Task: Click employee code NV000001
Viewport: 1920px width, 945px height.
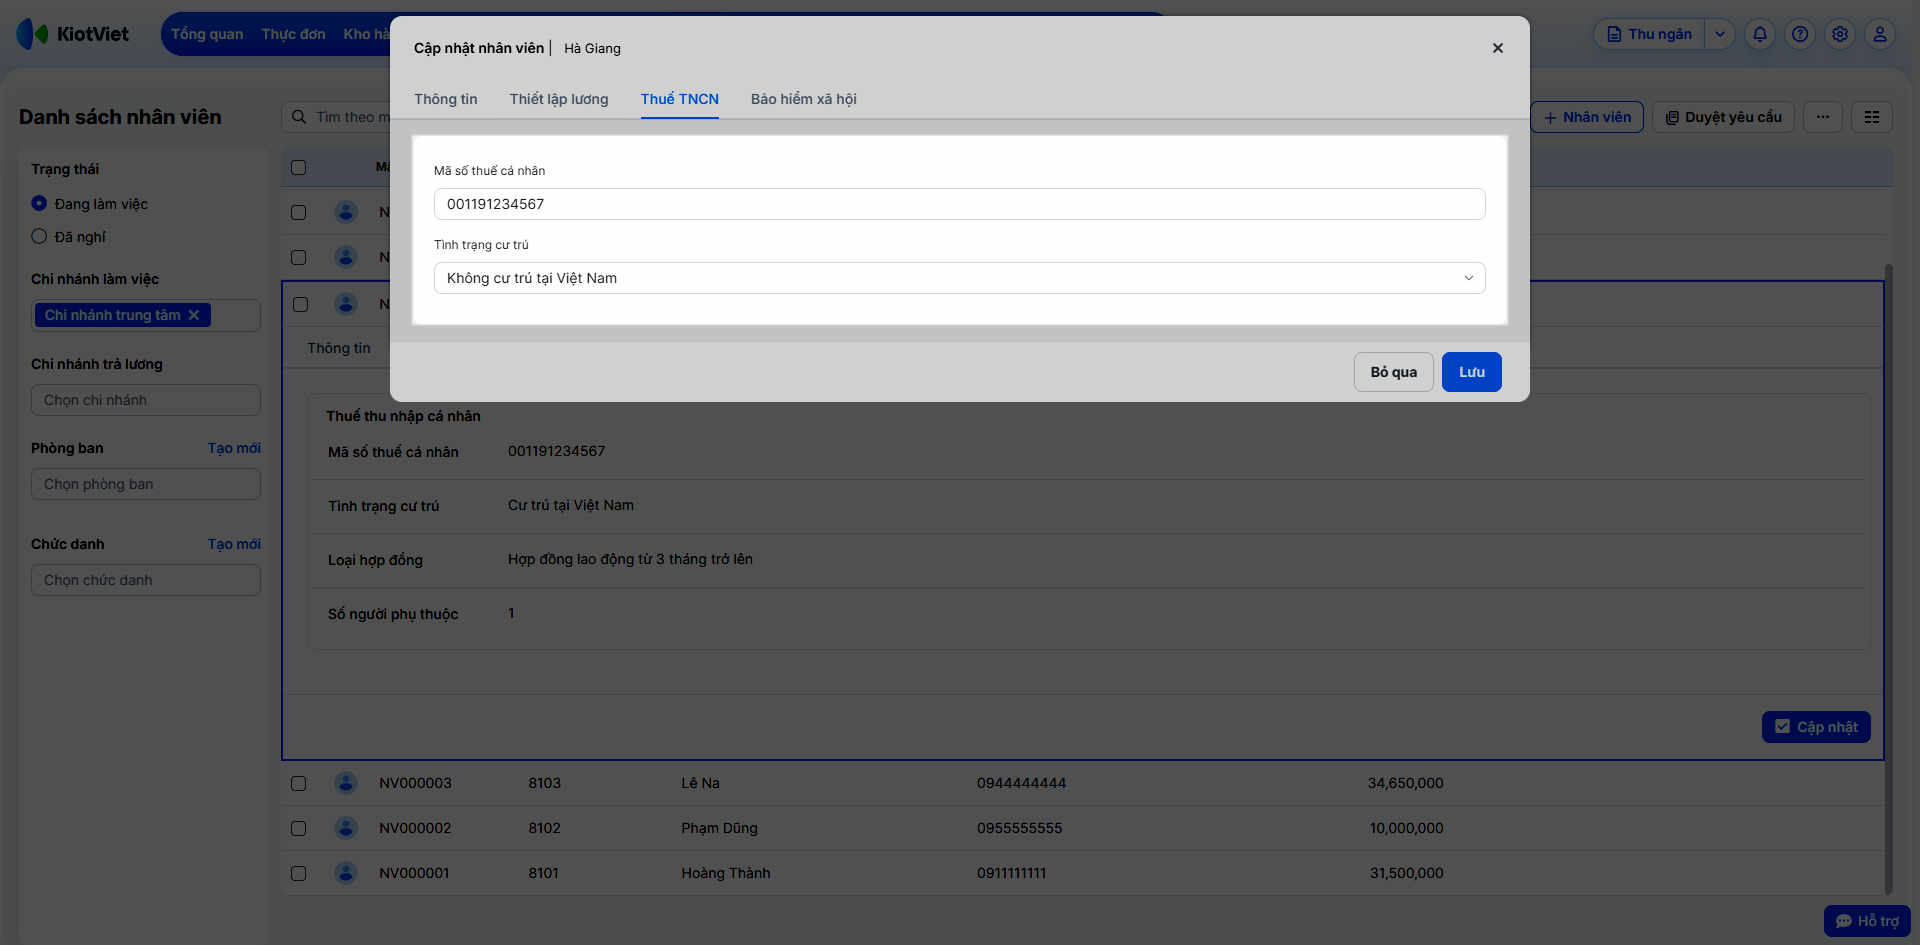Action: 414,873
